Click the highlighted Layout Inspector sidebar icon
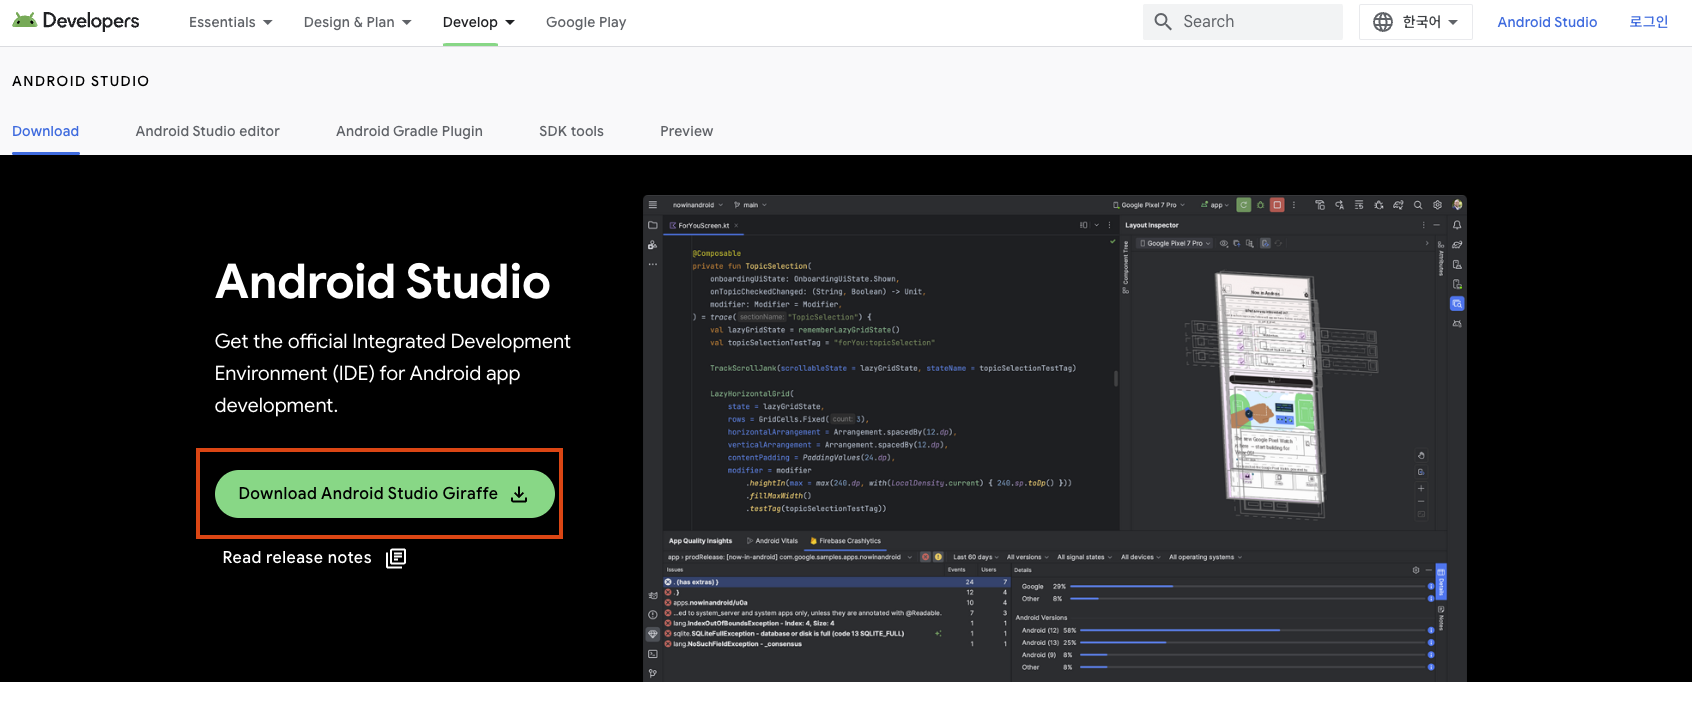 pos(1457,303)
